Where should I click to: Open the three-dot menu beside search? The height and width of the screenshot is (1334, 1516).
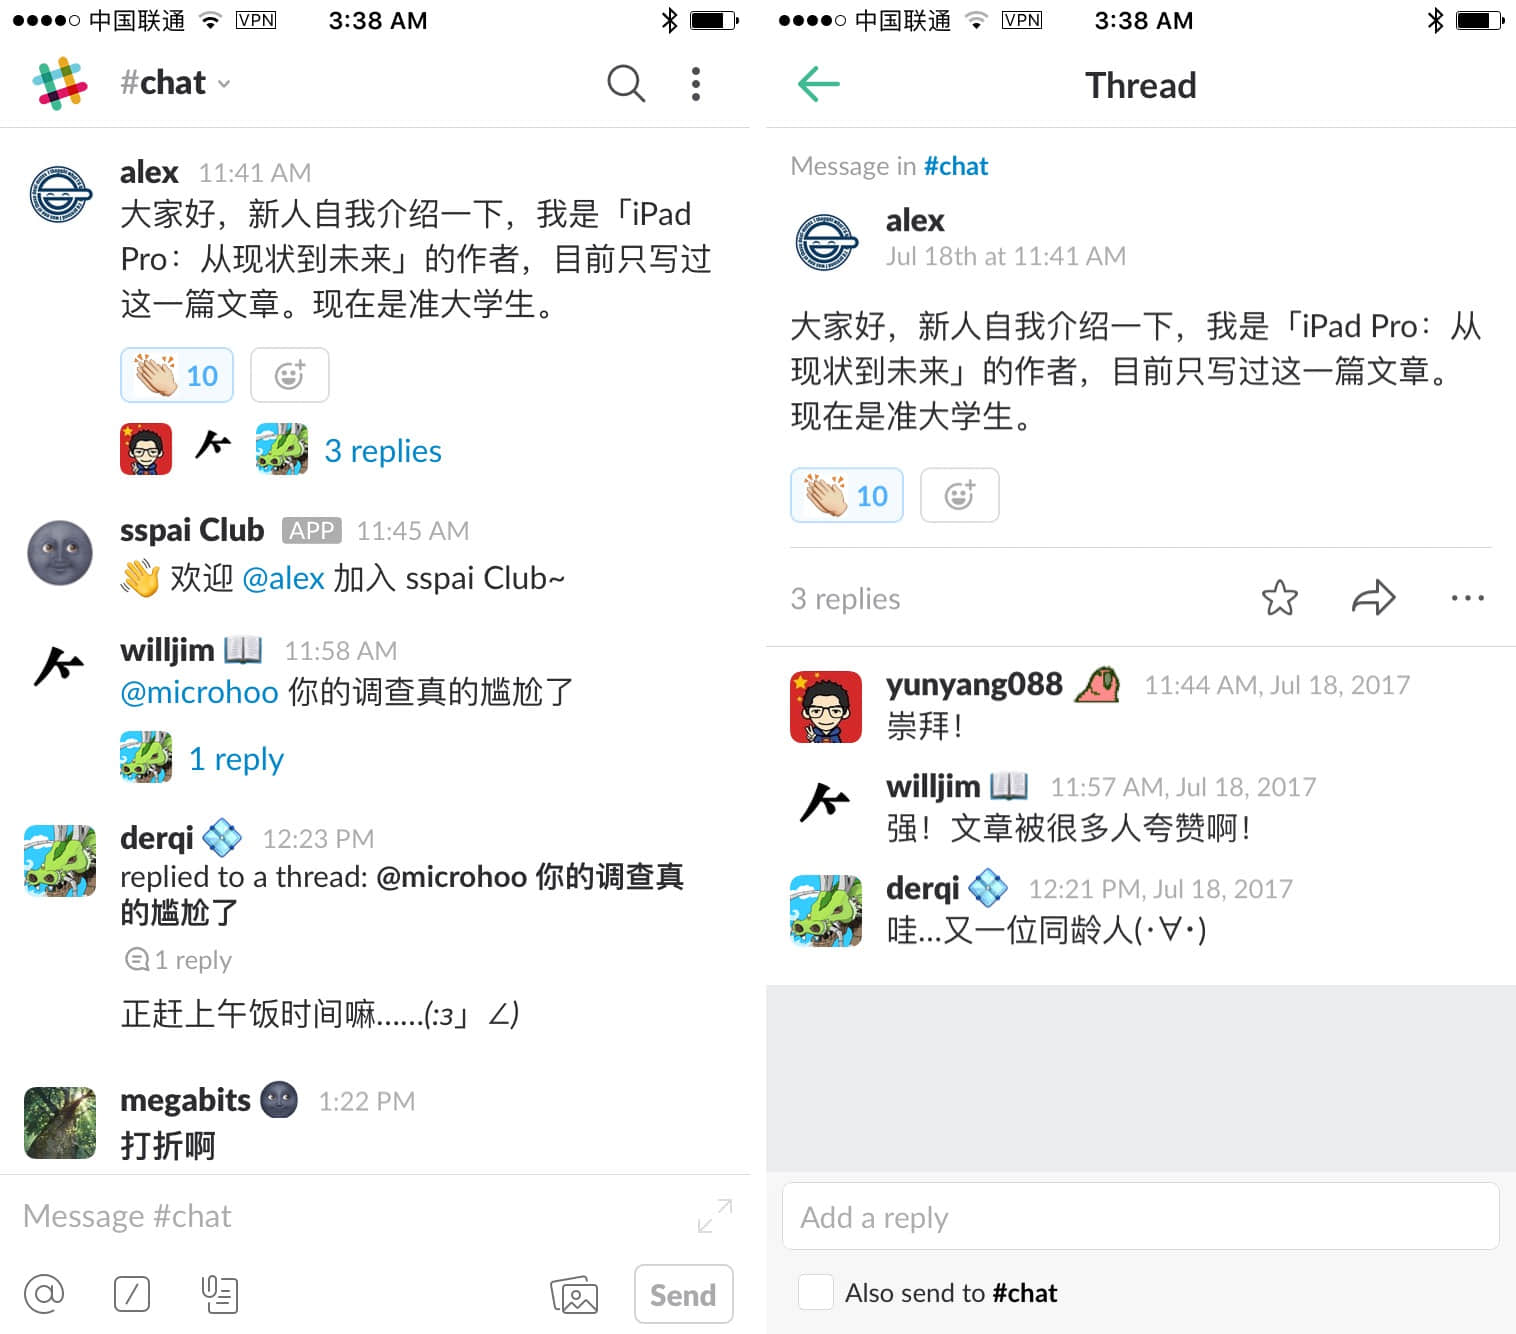click(696, 84)
